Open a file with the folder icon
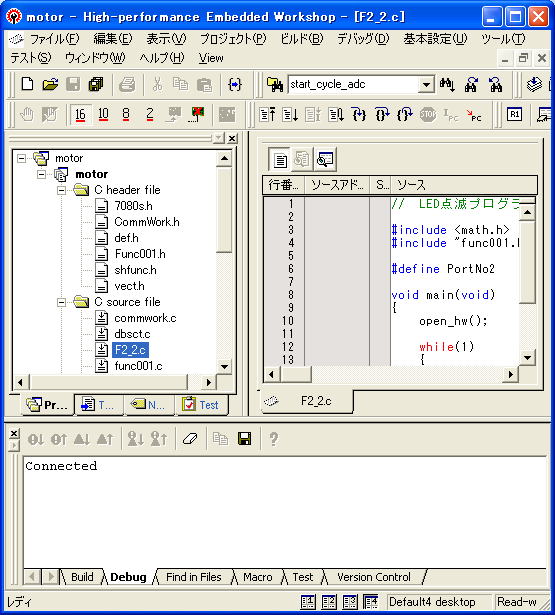 [50, 84]
